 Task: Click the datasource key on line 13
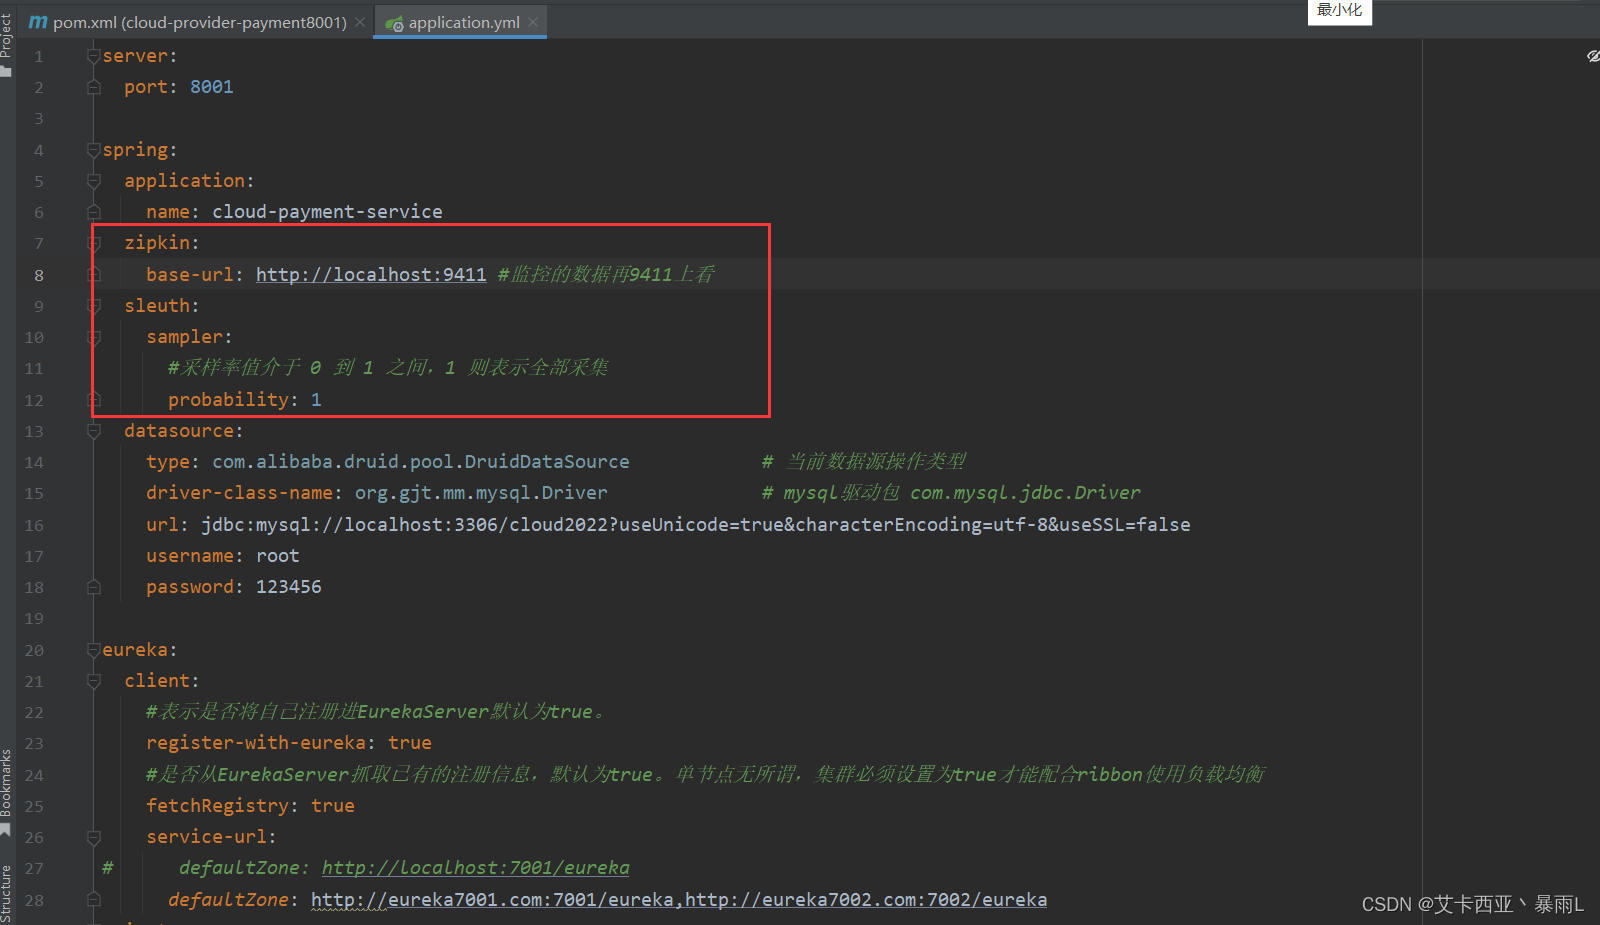179,431
